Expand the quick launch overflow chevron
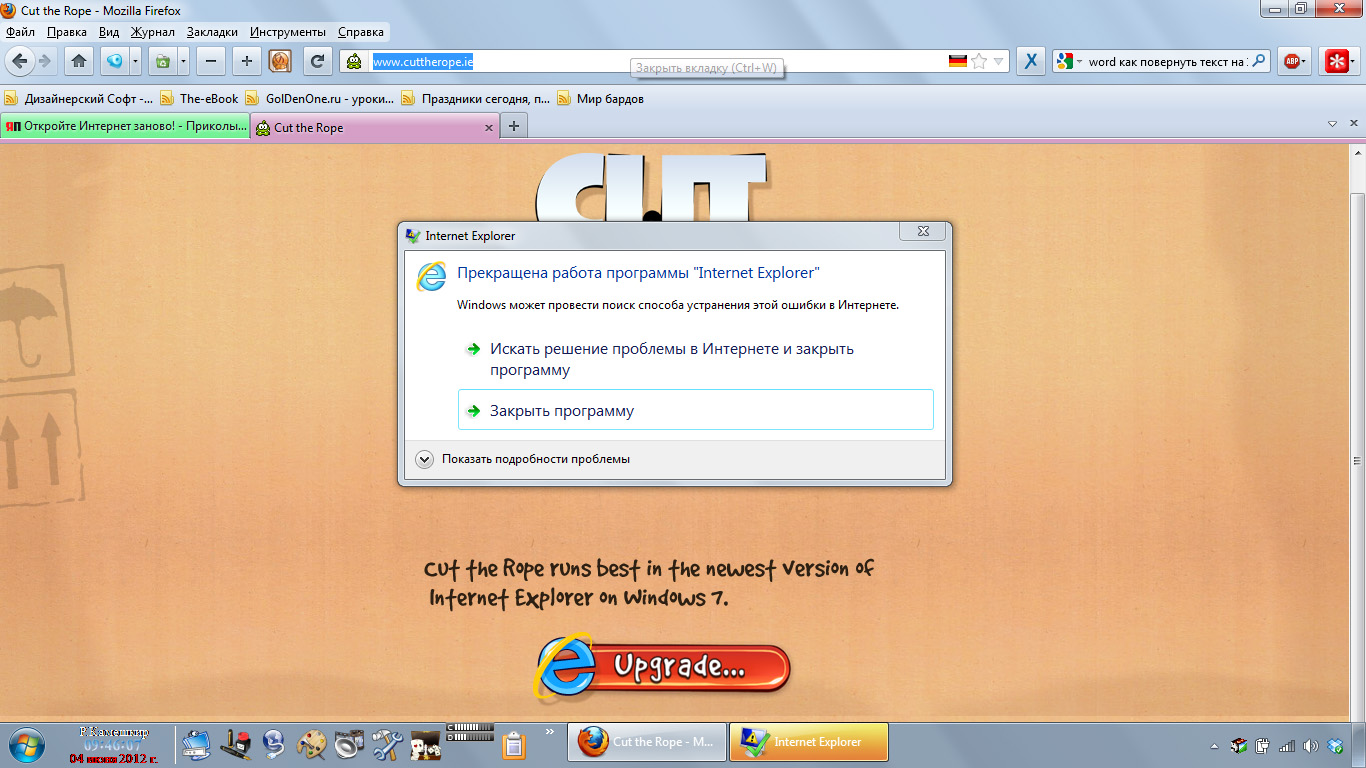The width and height of the screenshot is (1366, 768). [x=549, y=732]
